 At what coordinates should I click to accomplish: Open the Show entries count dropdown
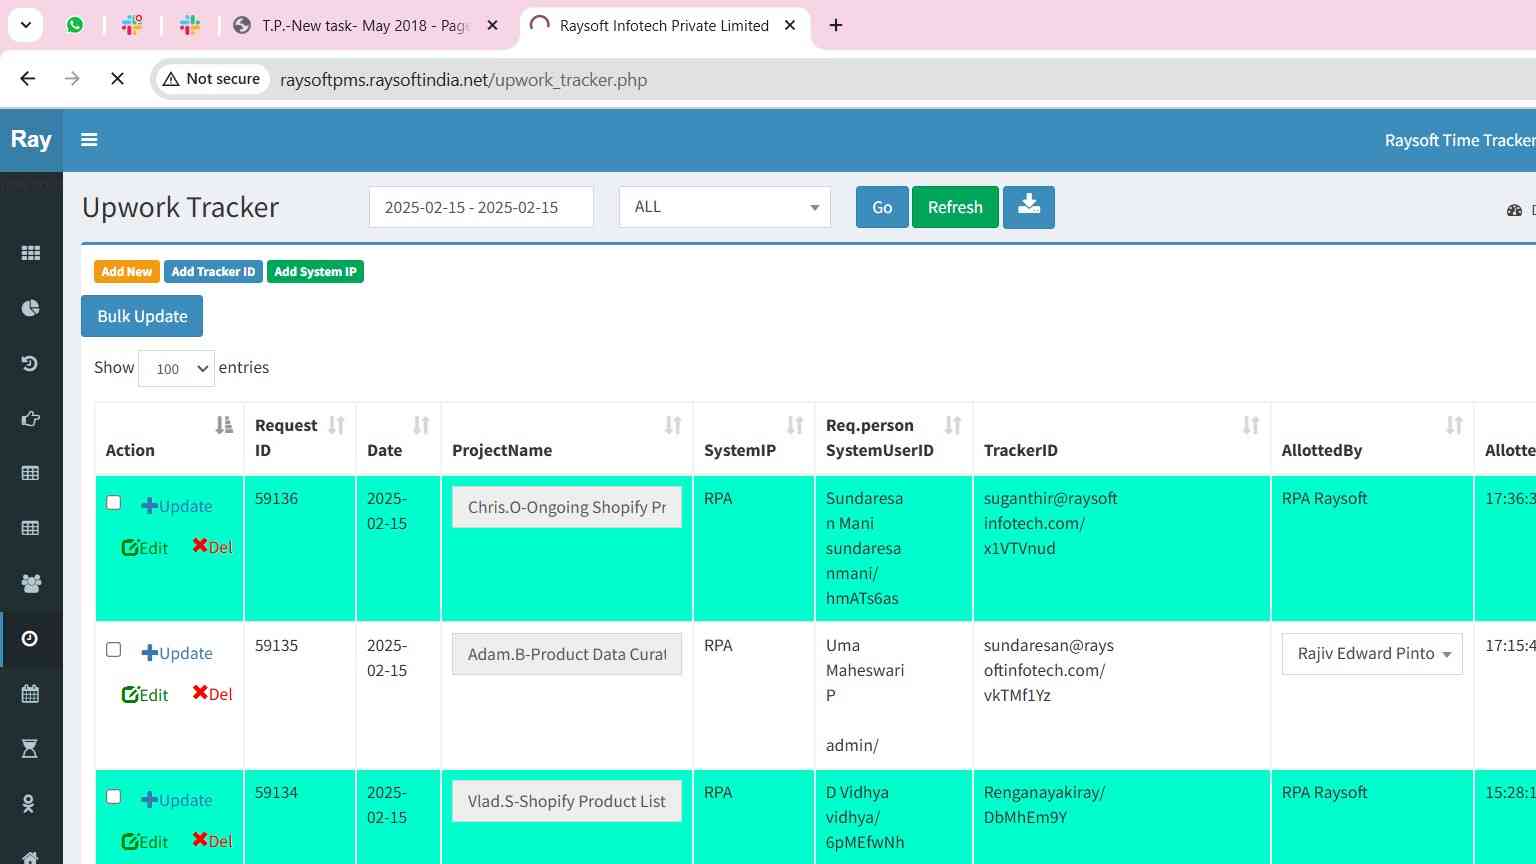pos(176,368)
